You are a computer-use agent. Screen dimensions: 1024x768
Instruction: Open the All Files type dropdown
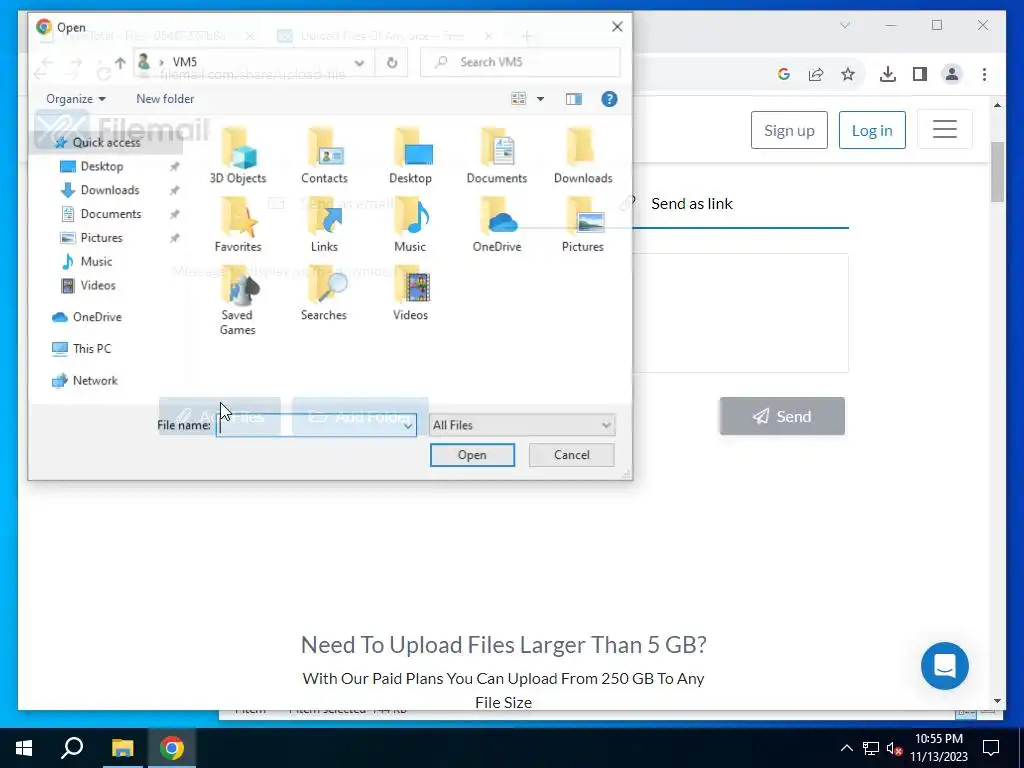(522, 425)
